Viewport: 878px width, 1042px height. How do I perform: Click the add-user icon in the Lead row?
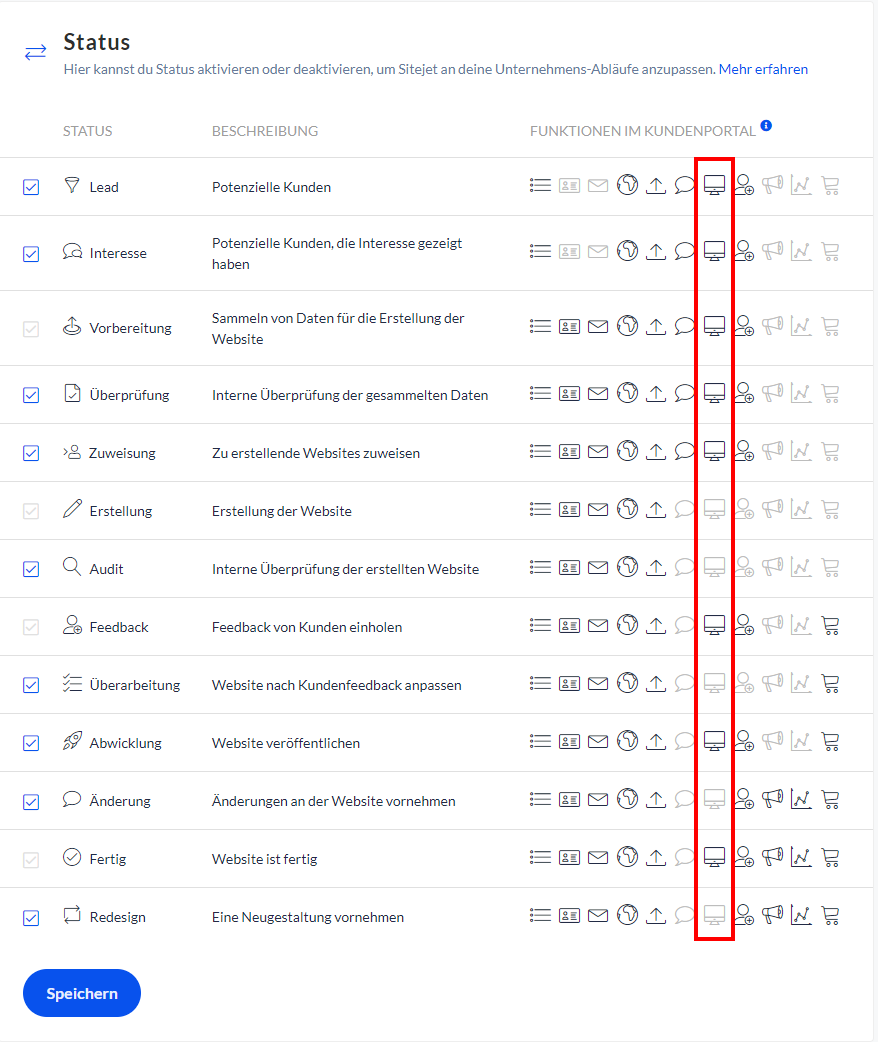click(x=744, y=185)
